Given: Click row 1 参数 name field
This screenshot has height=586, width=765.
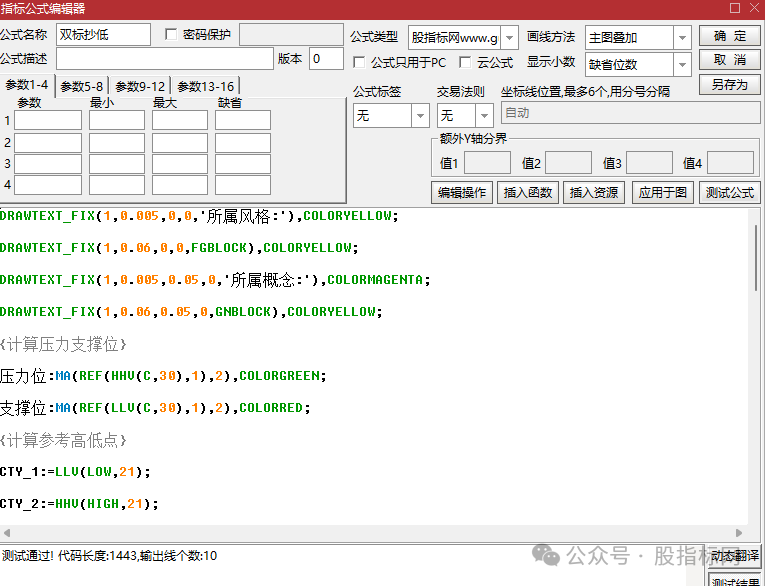Looking at the screenshot, I should (x=48, y=120).
